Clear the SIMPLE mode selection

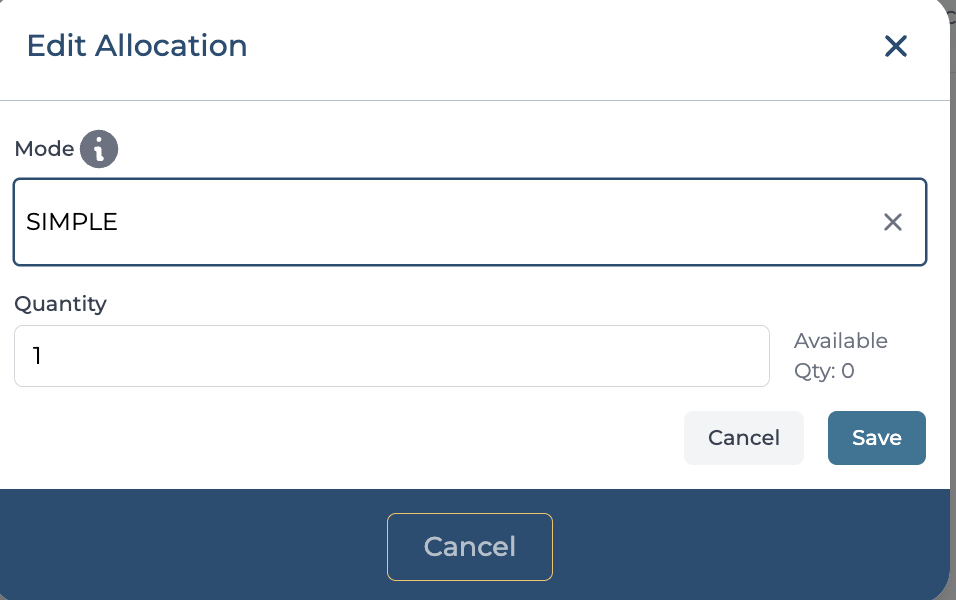coord(892,222)
